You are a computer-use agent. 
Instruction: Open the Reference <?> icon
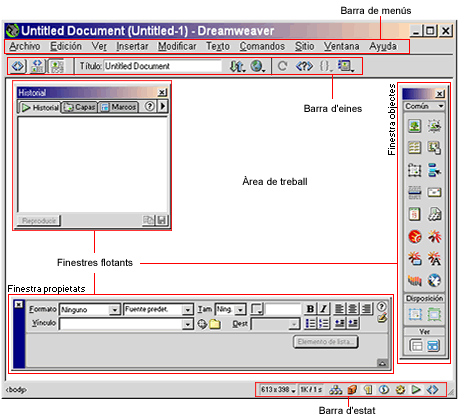click(x=304, y=66)
